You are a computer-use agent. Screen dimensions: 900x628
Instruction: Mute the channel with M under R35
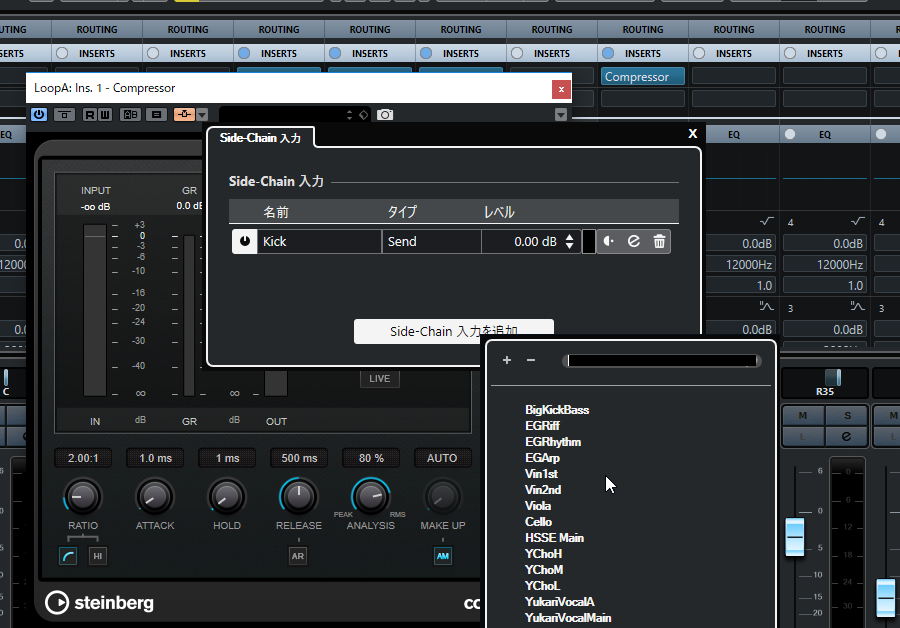click(x=802, y=415)
